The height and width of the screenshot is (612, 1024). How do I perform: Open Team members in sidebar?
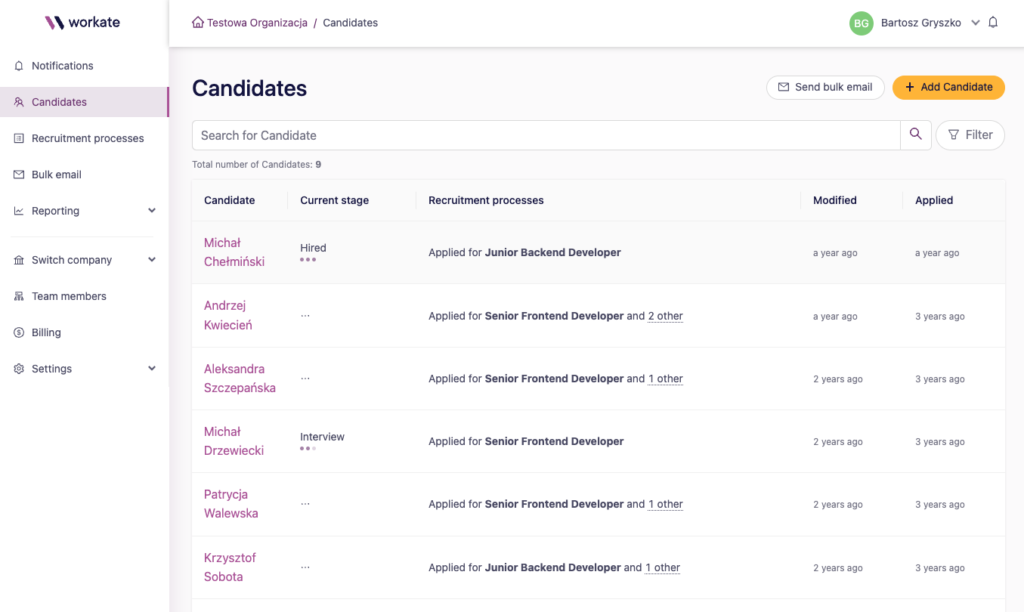pyautogui.click(x=68, y=296)
